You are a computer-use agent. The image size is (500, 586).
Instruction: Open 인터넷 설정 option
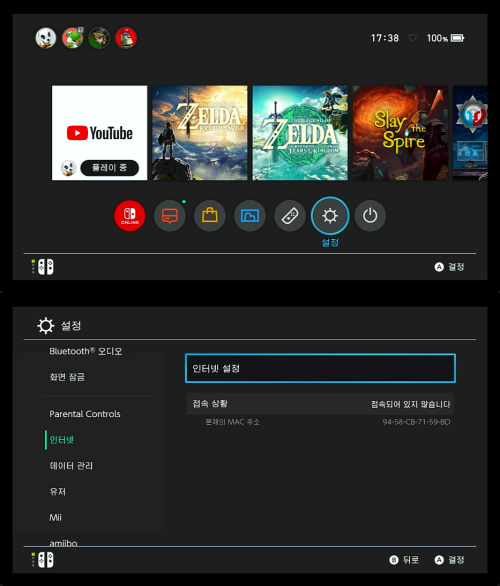tap(320, 368)
